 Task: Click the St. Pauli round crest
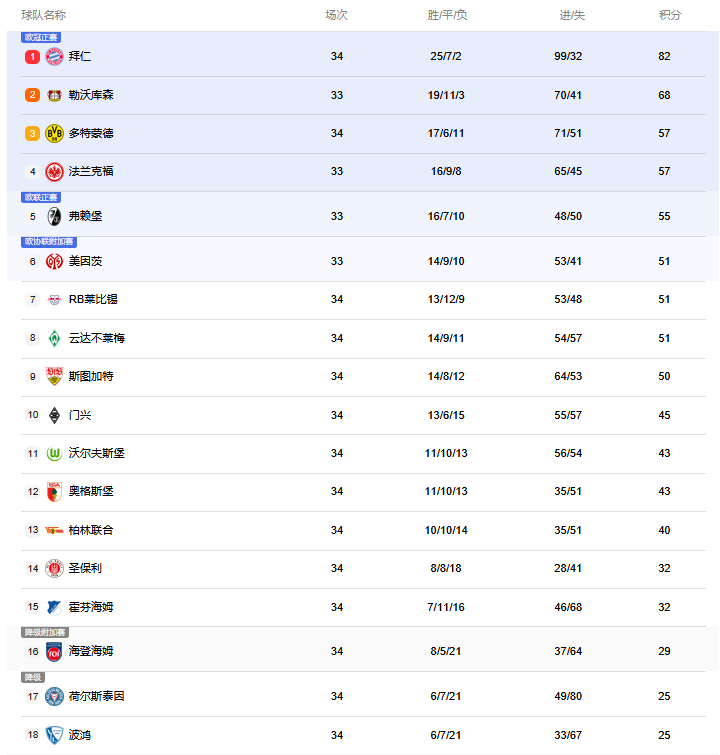54,569
